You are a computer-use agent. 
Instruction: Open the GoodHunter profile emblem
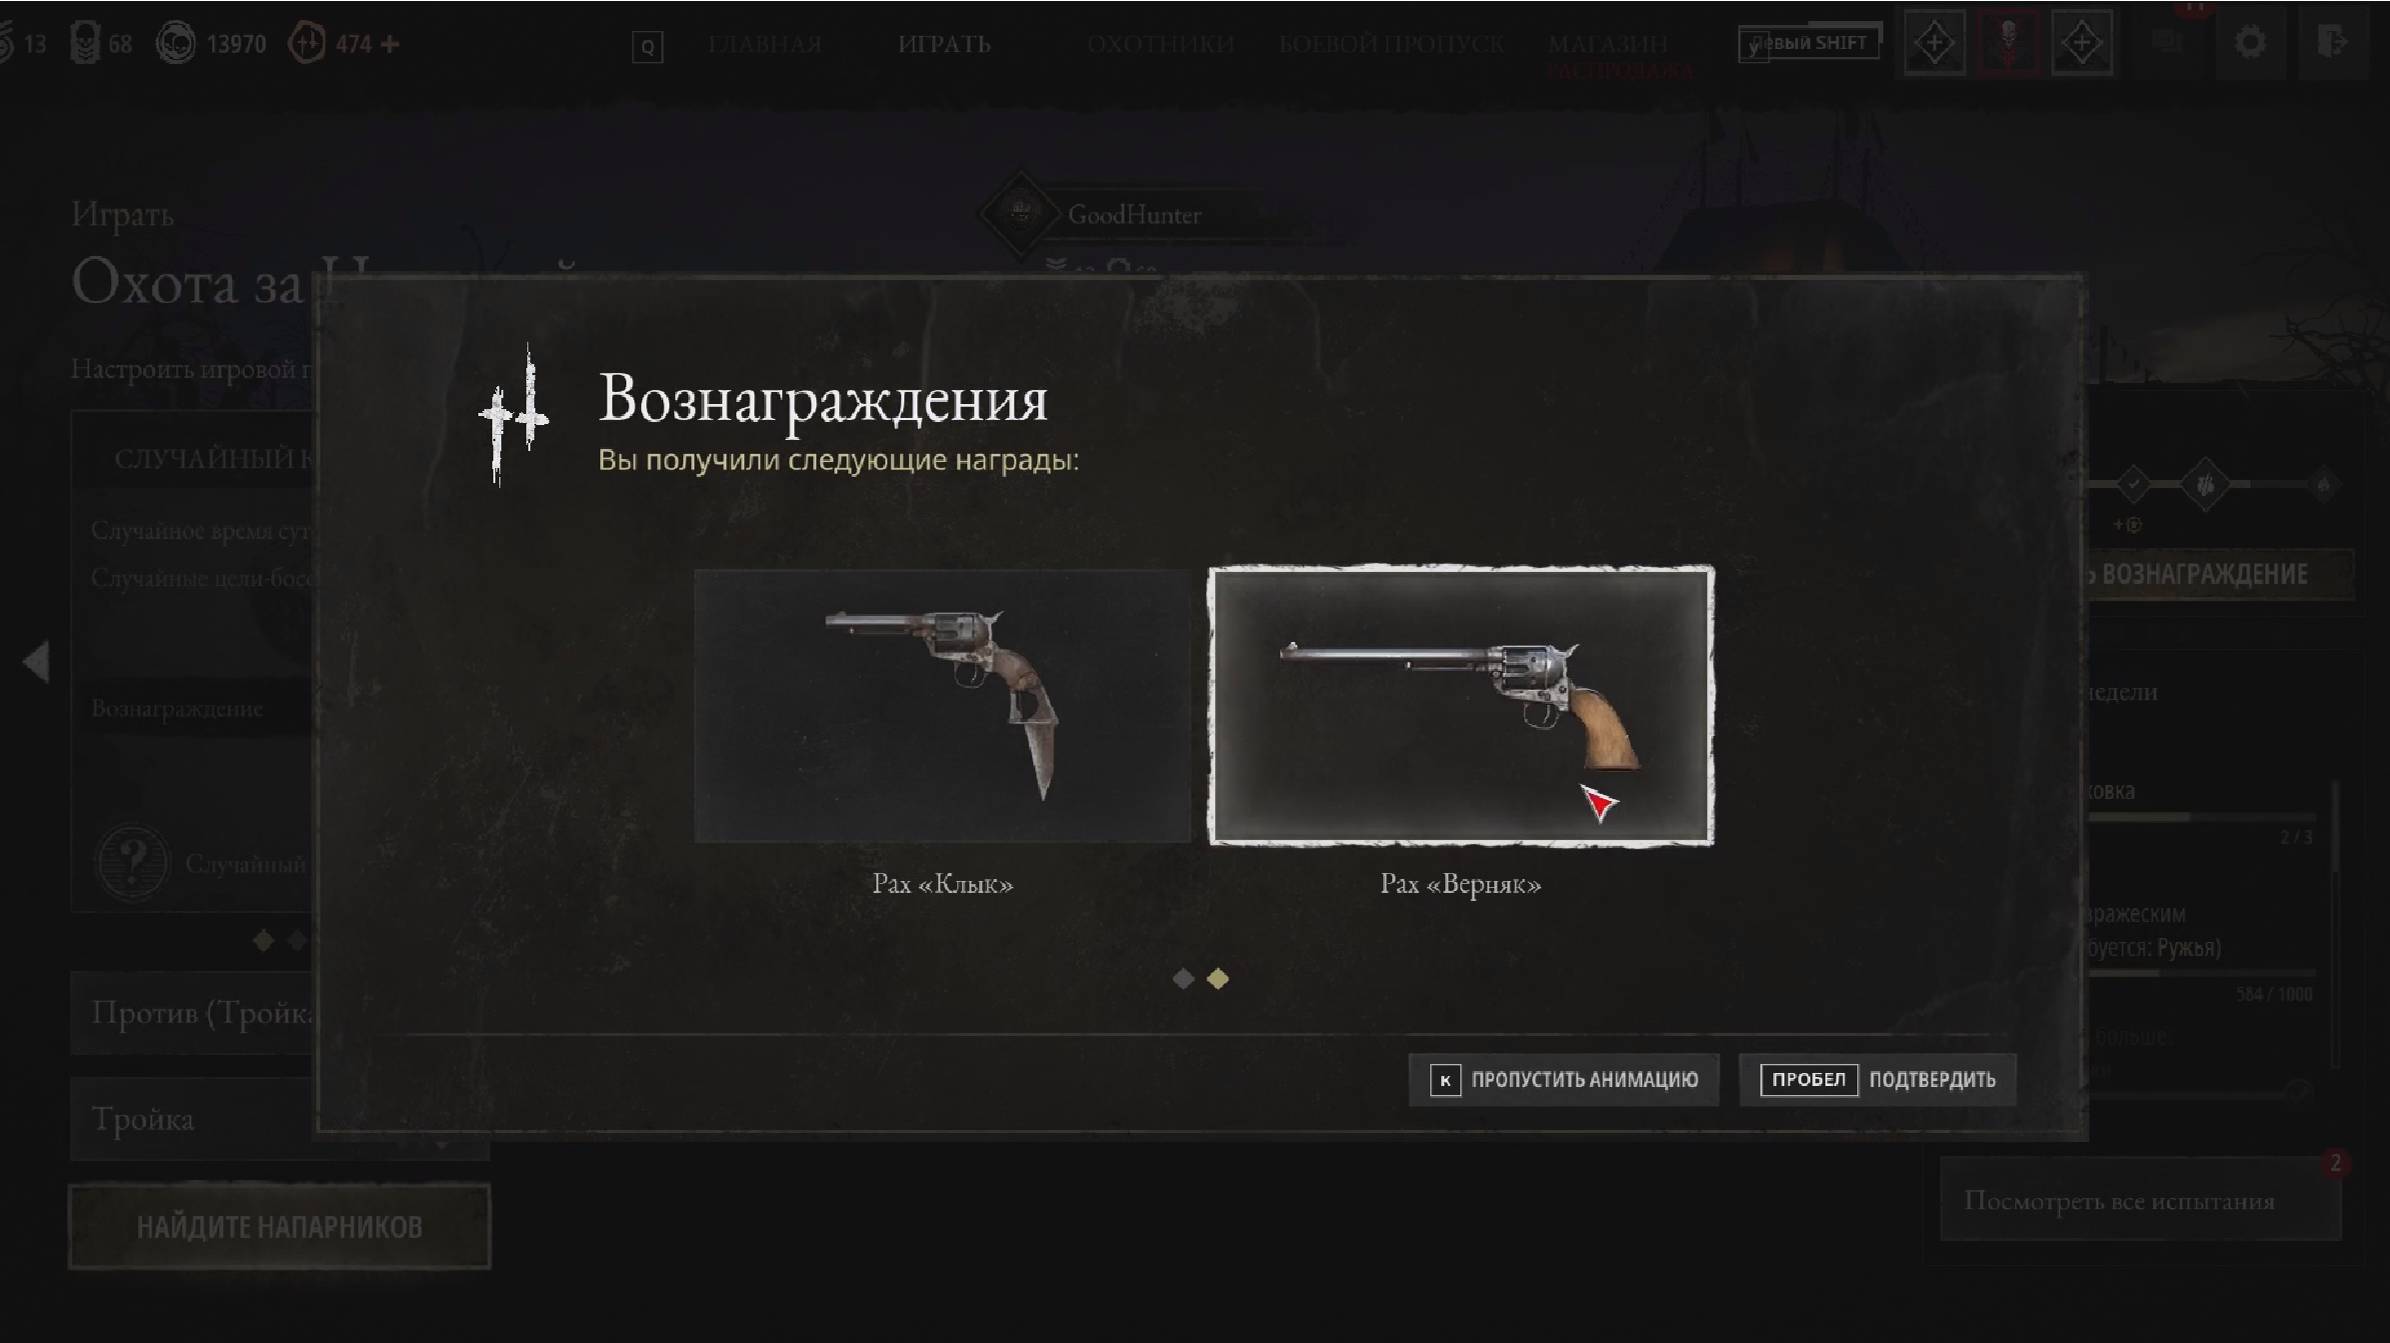tap(1020, 213)
